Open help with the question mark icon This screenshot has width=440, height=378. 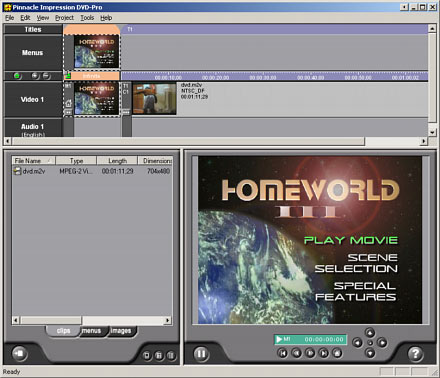pyautogui.click(x=415, y=353)
